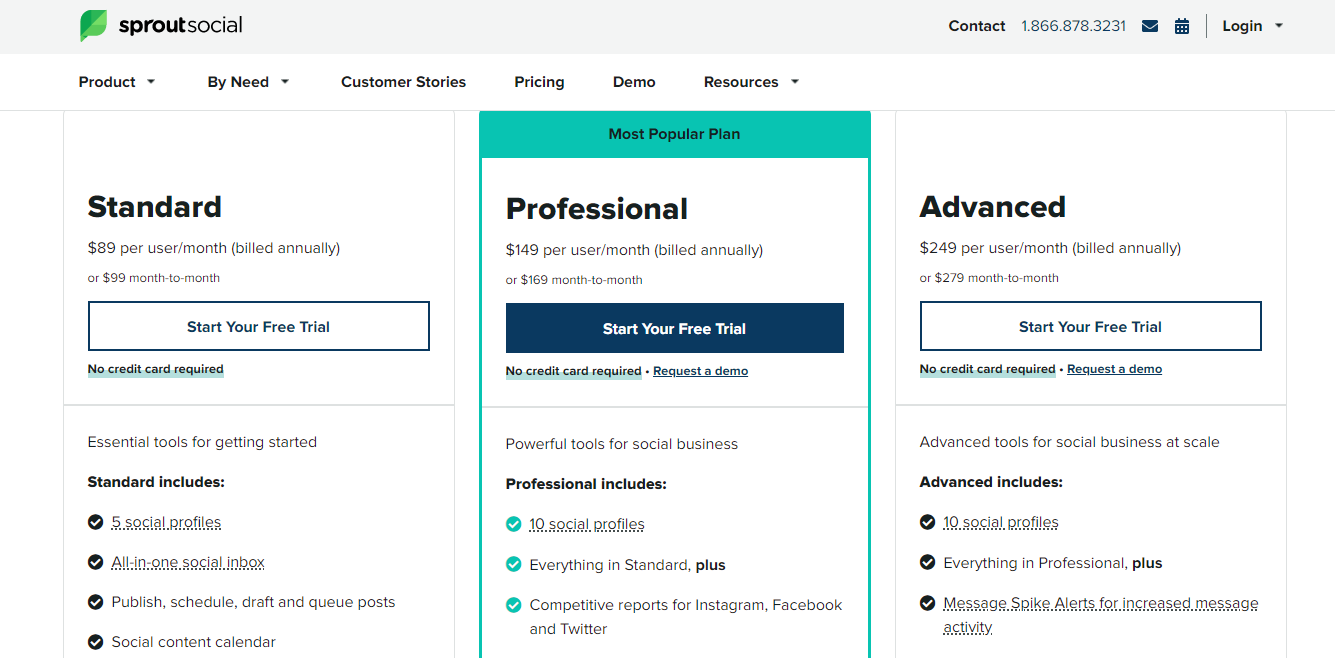
Task: Click the calendar icon in header
Action: (1182, 26)
